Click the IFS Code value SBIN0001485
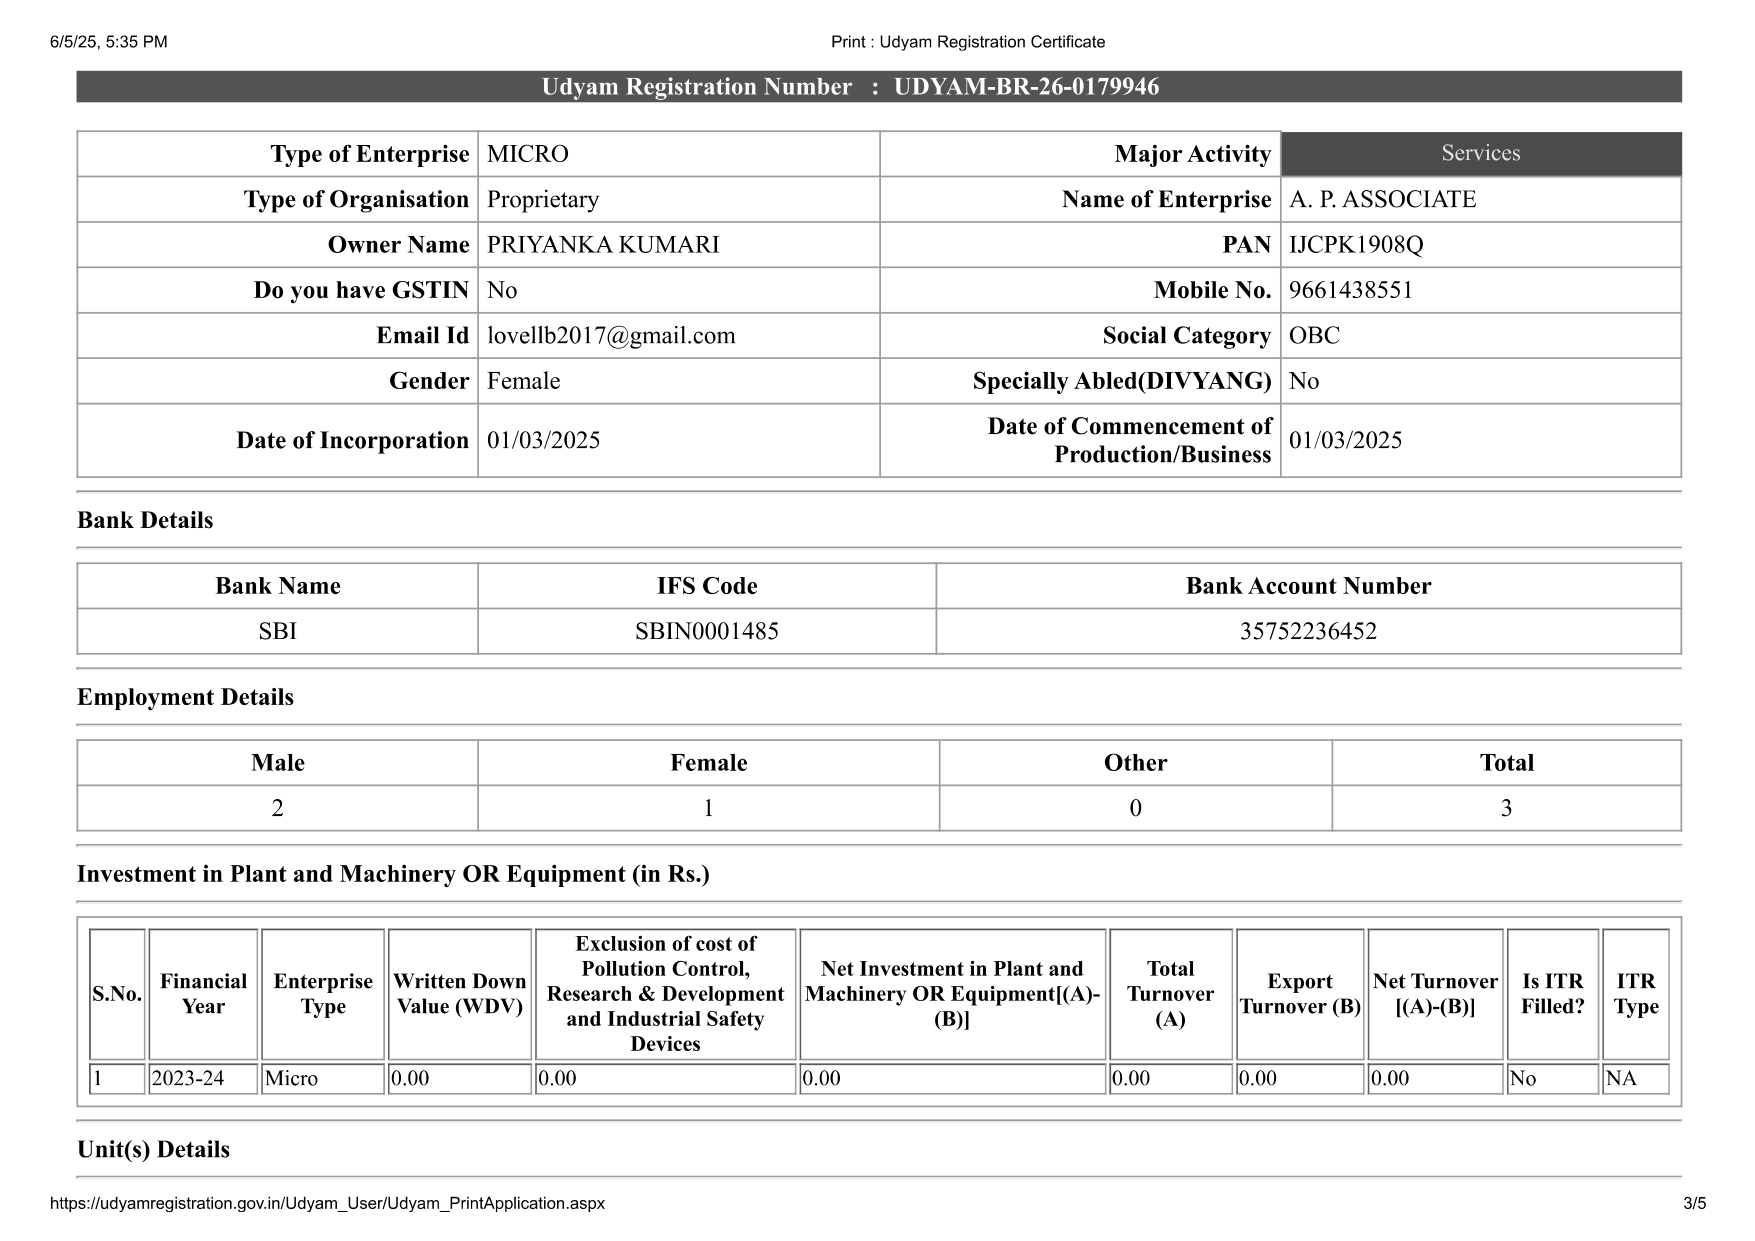 [x=706, y=632]
